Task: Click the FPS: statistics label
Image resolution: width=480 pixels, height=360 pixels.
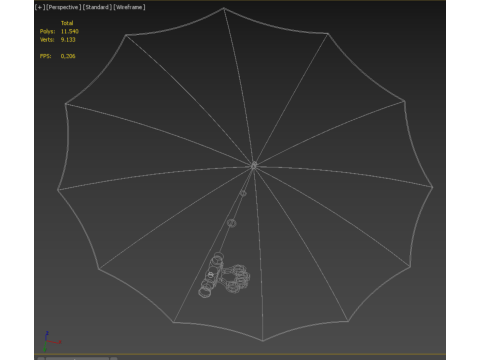Action: 46,56
